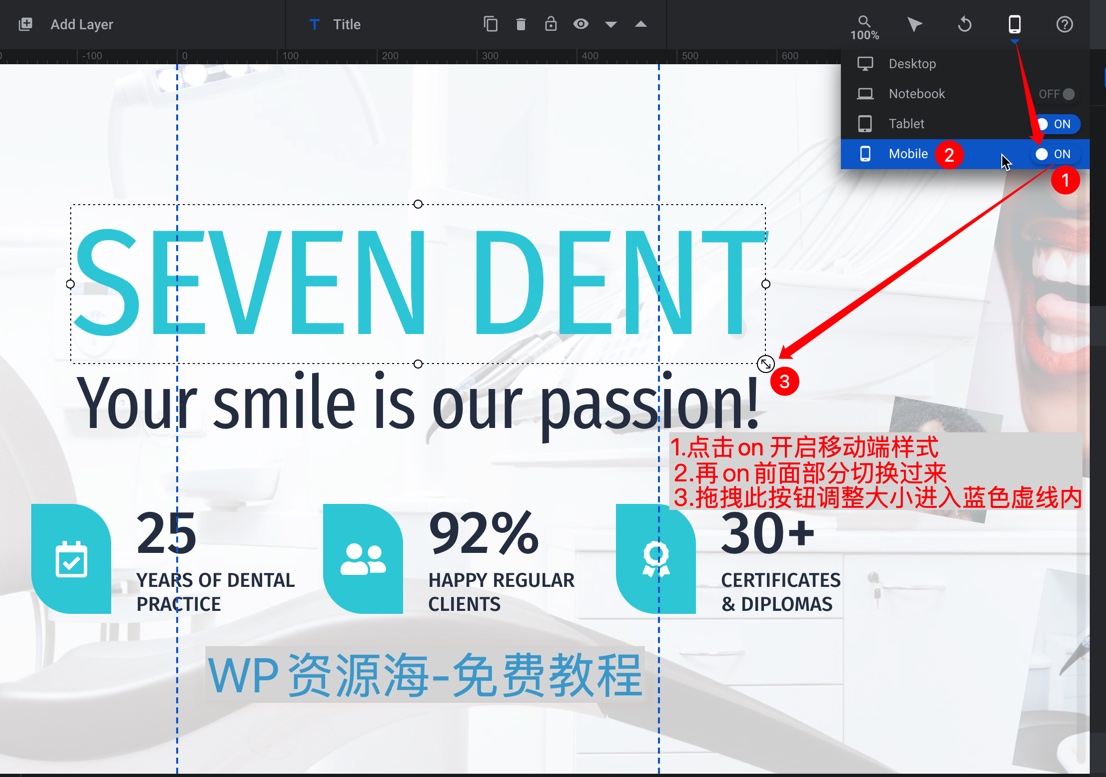Select CERTIFICATES & DIPLOMAS text

[x=781, y=592]
